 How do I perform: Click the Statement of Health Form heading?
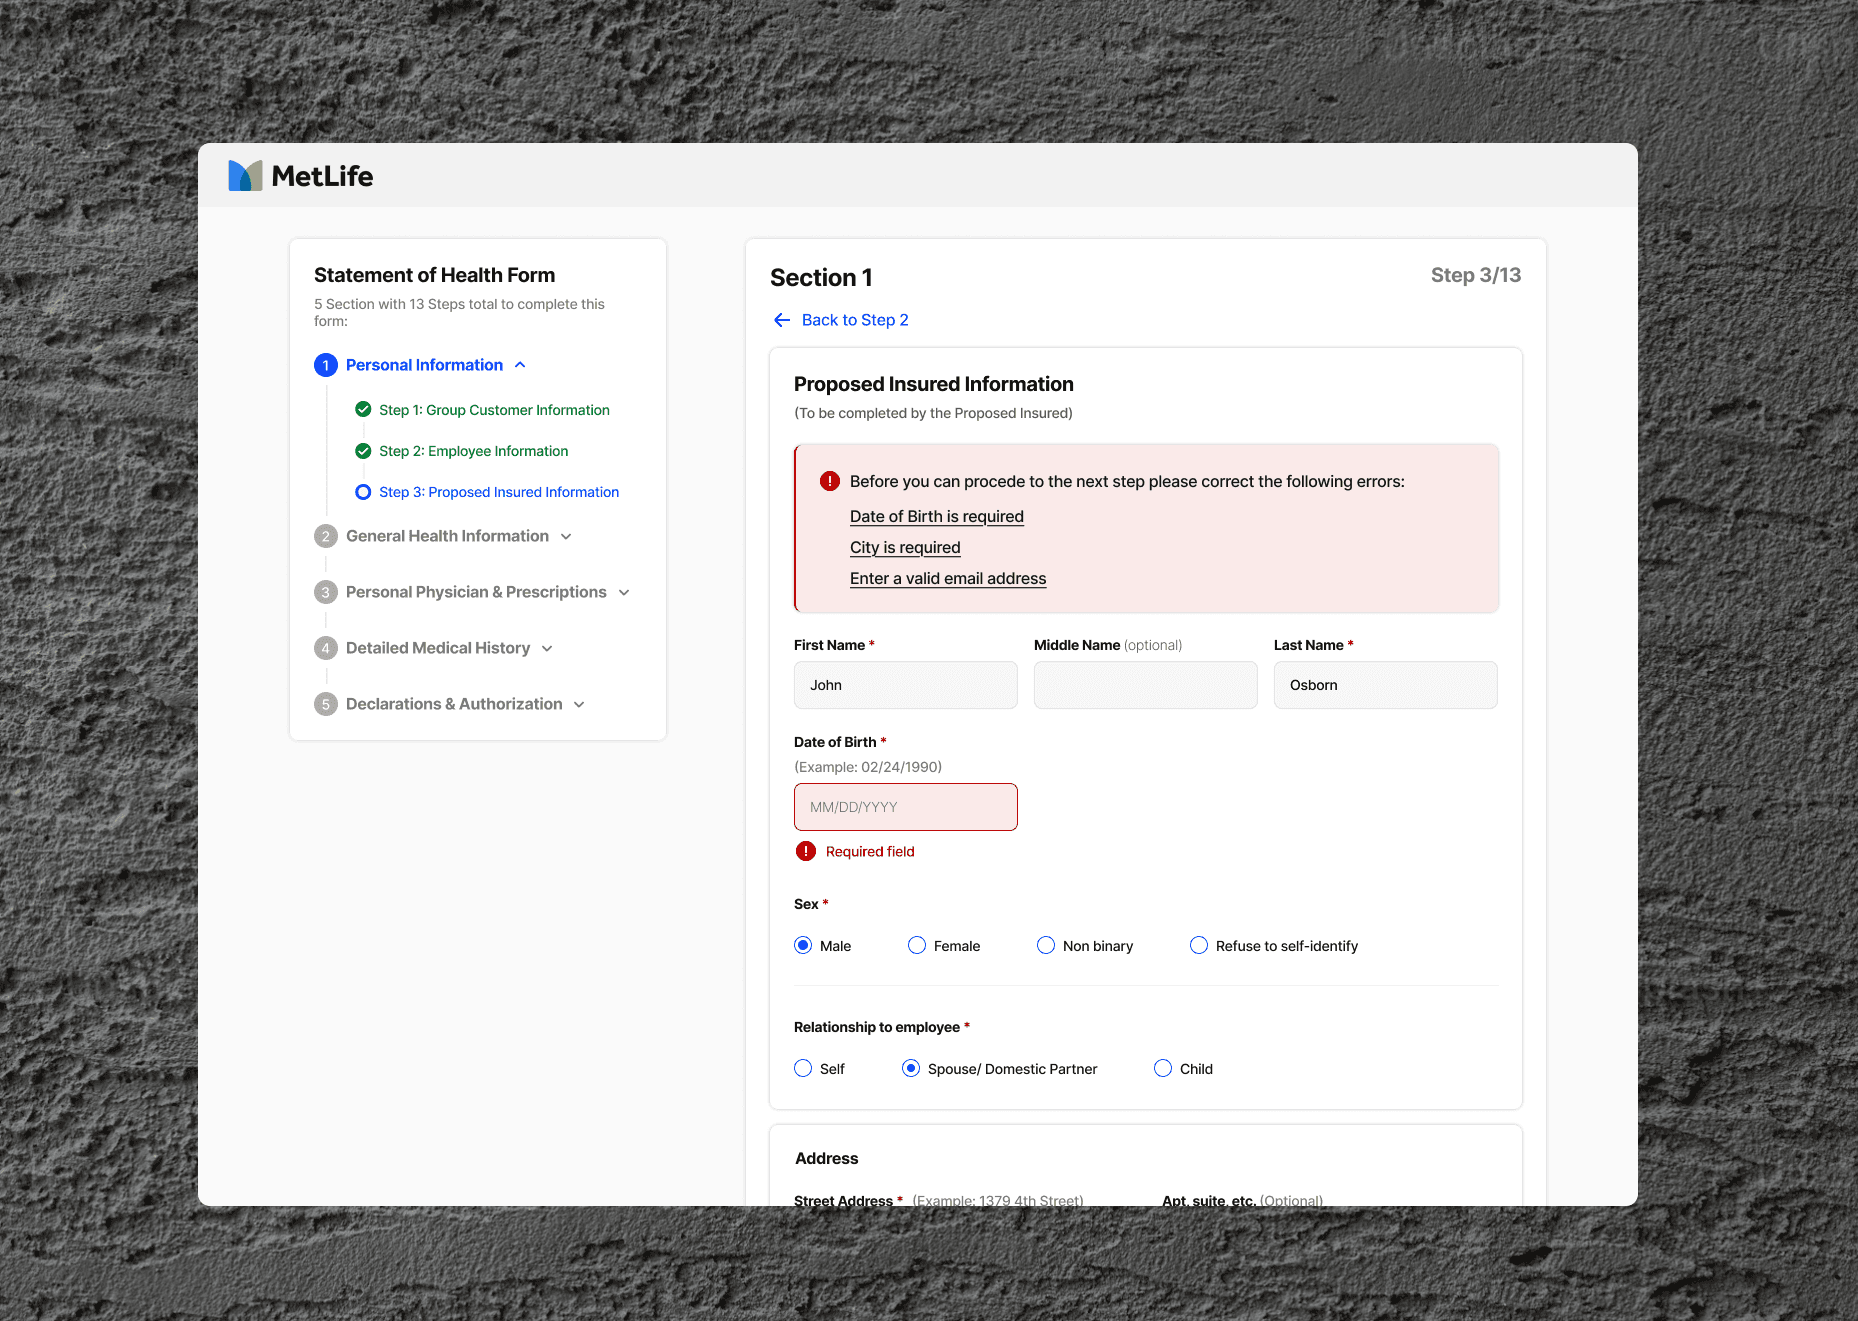point(434,275)
